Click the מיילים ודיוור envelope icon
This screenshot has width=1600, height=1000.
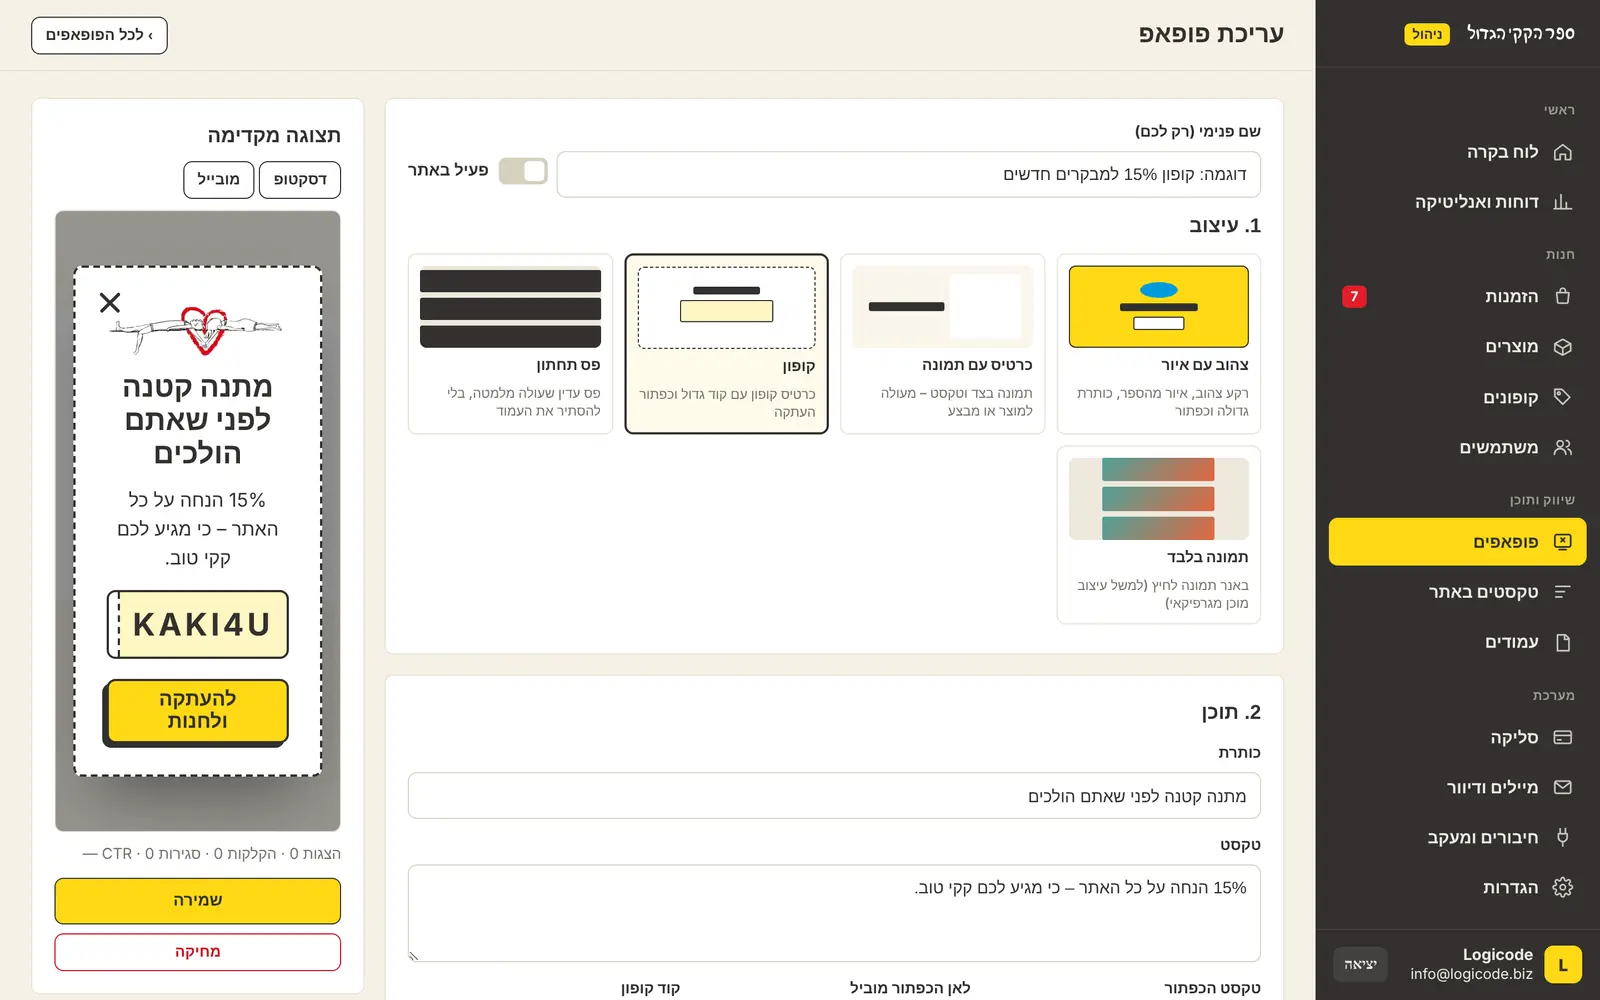(1562, 787)
